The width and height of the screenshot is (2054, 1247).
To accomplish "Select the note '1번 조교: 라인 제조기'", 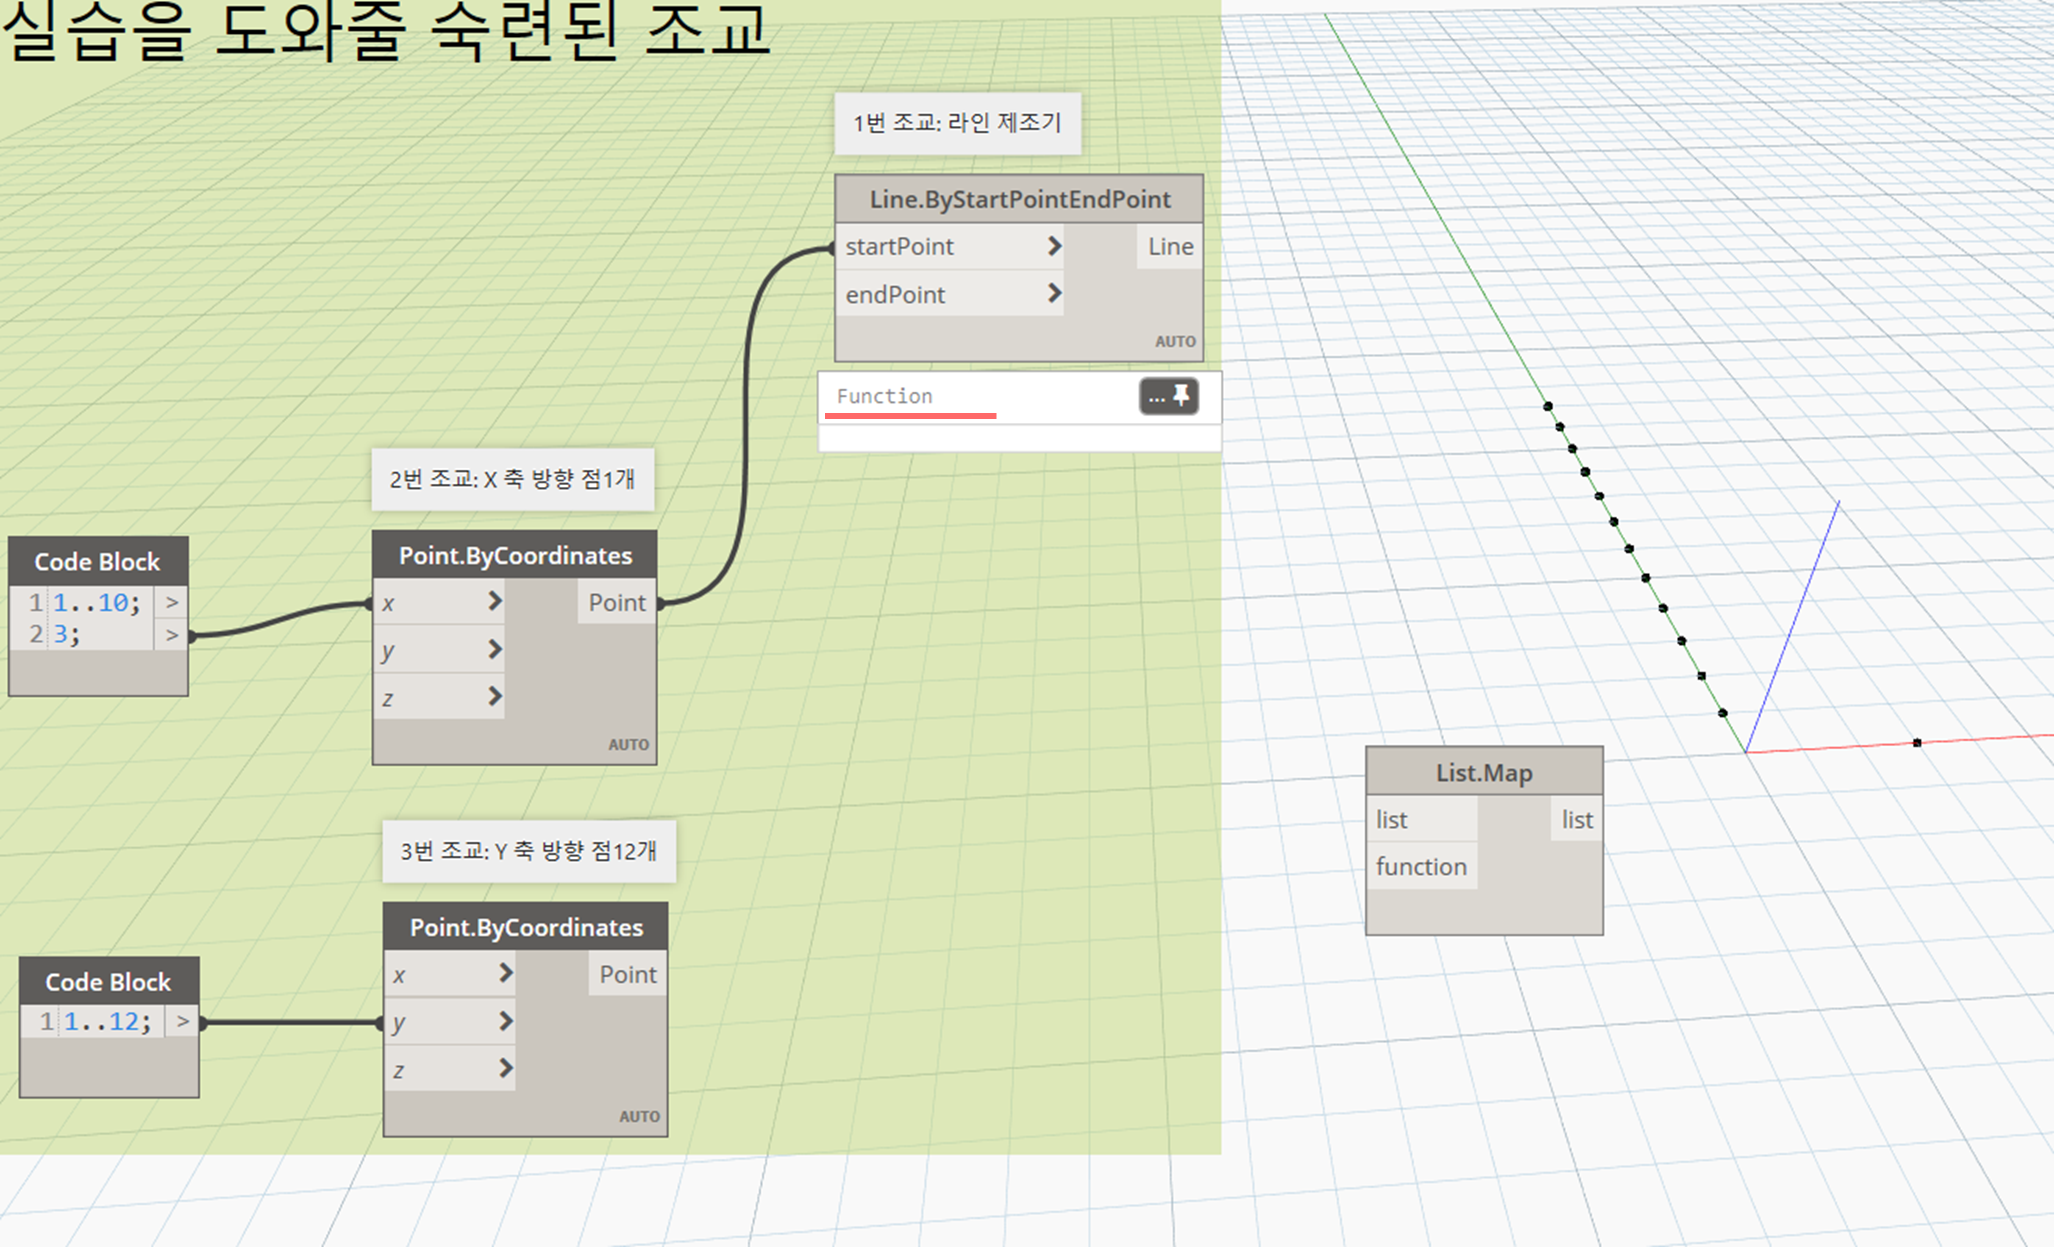I will tap(958, 123).
